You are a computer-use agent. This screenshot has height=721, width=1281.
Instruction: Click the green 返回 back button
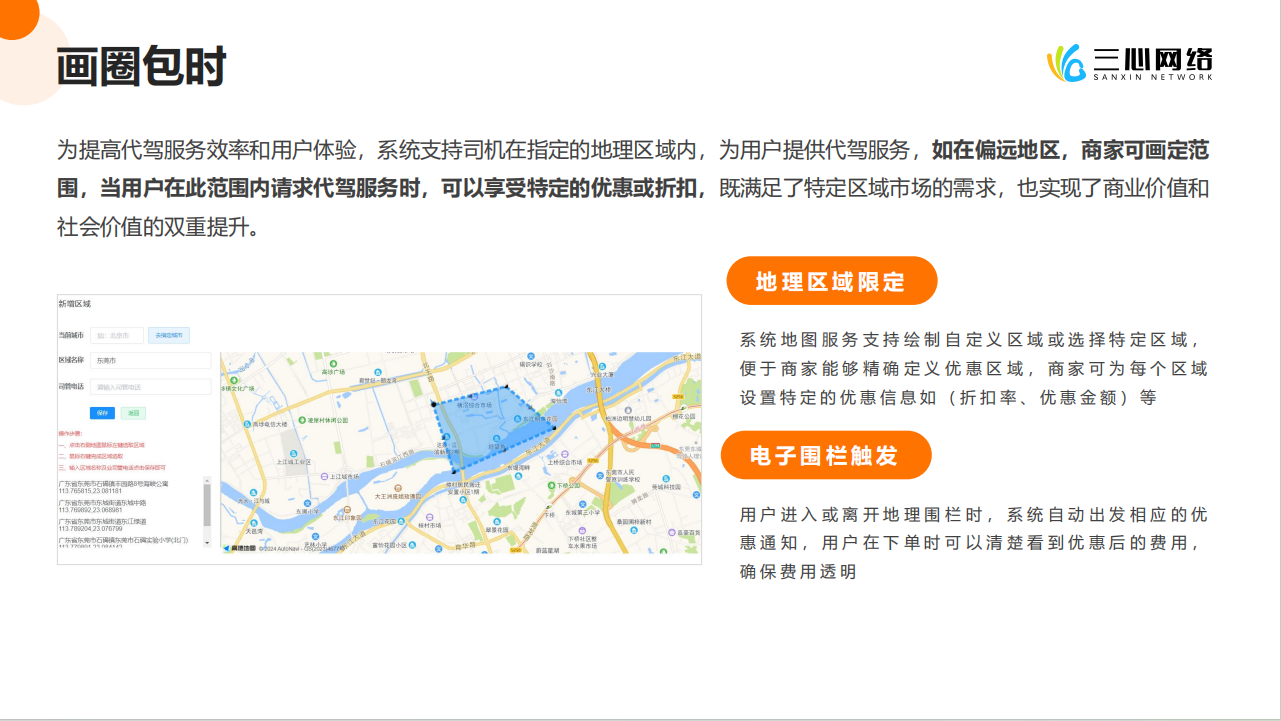[x=133, y=413]
